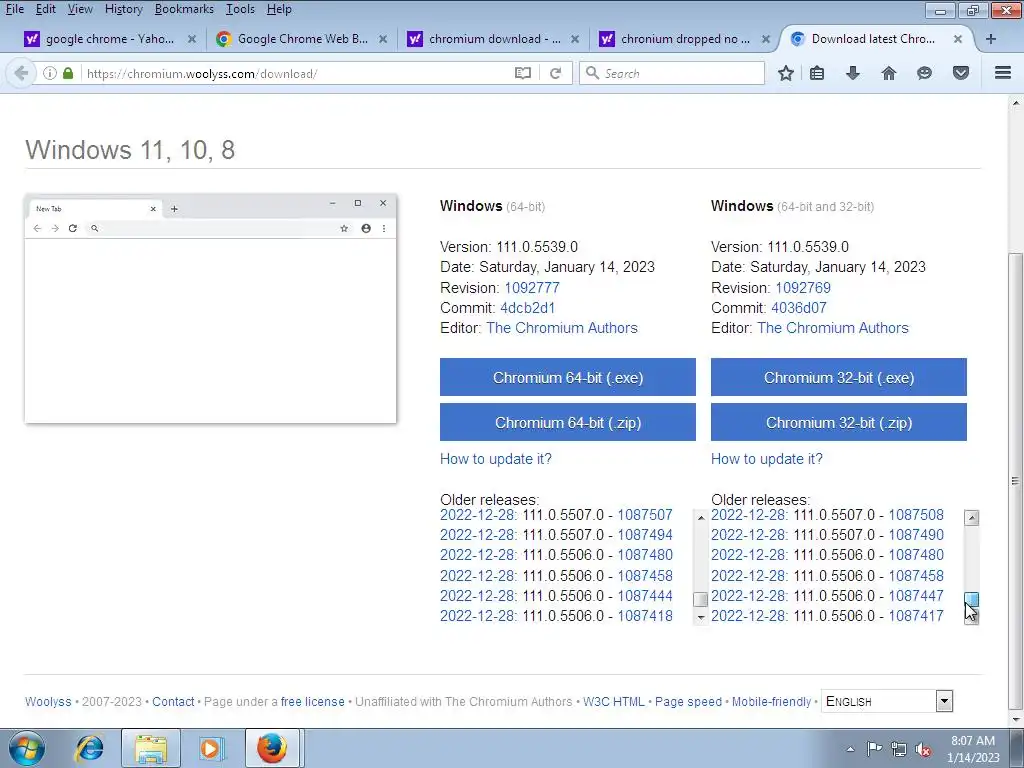Open the Windows Start button
The width and height of the screenshot is (1024, 768).
tap(27, 748)
